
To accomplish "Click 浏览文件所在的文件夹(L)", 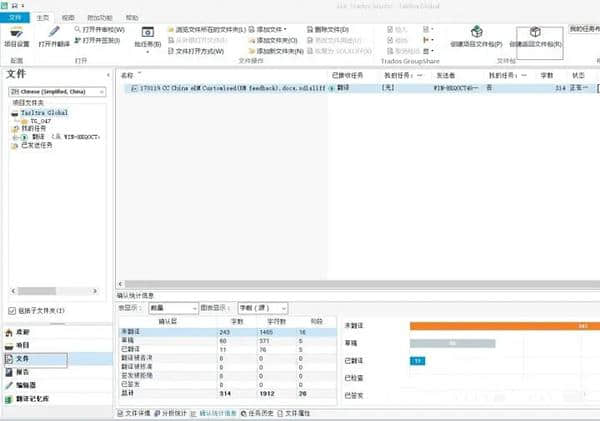I will (207, 29).
